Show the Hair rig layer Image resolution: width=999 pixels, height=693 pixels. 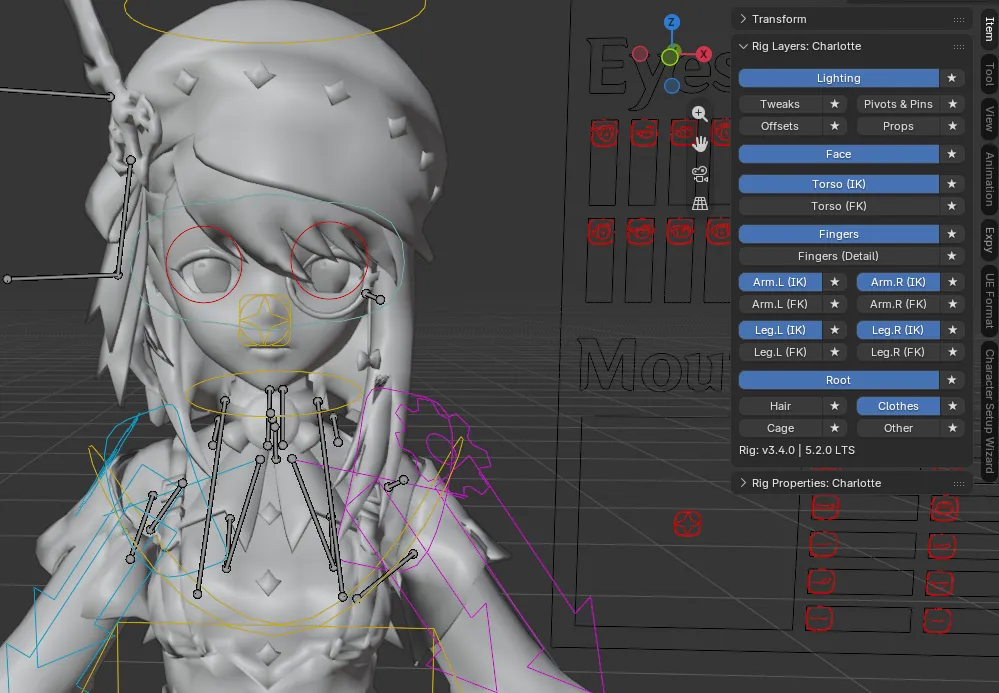point(780,406)
